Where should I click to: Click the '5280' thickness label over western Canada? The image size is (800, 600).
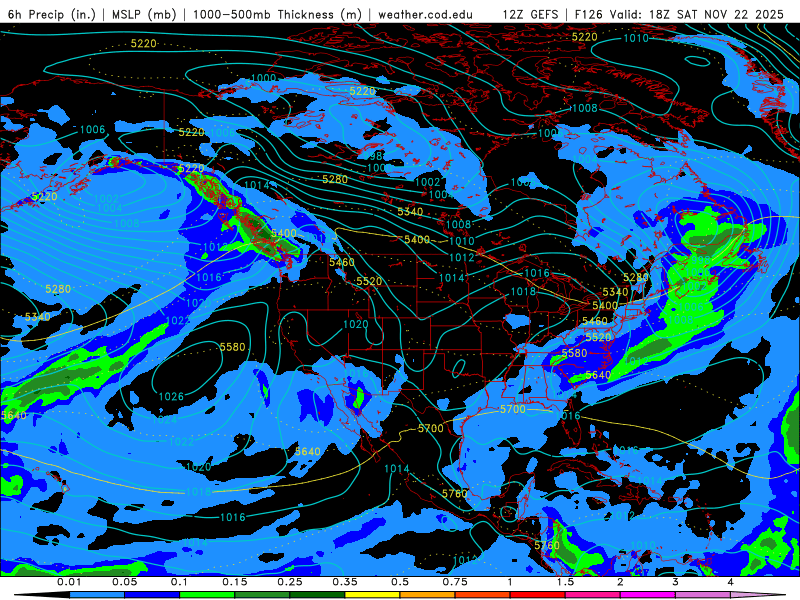(x=335, y=179)
